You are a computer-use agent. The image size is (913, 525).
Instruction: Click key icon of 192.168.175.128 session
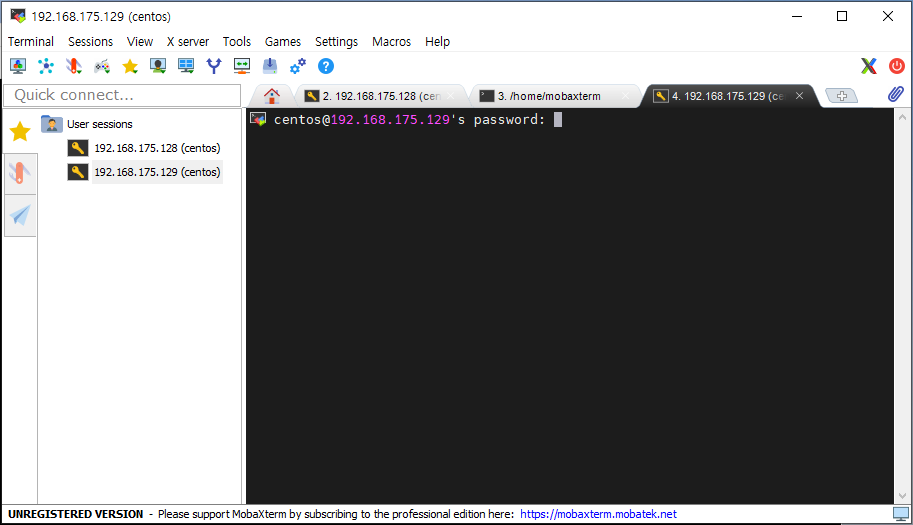[x=77, y=148]
